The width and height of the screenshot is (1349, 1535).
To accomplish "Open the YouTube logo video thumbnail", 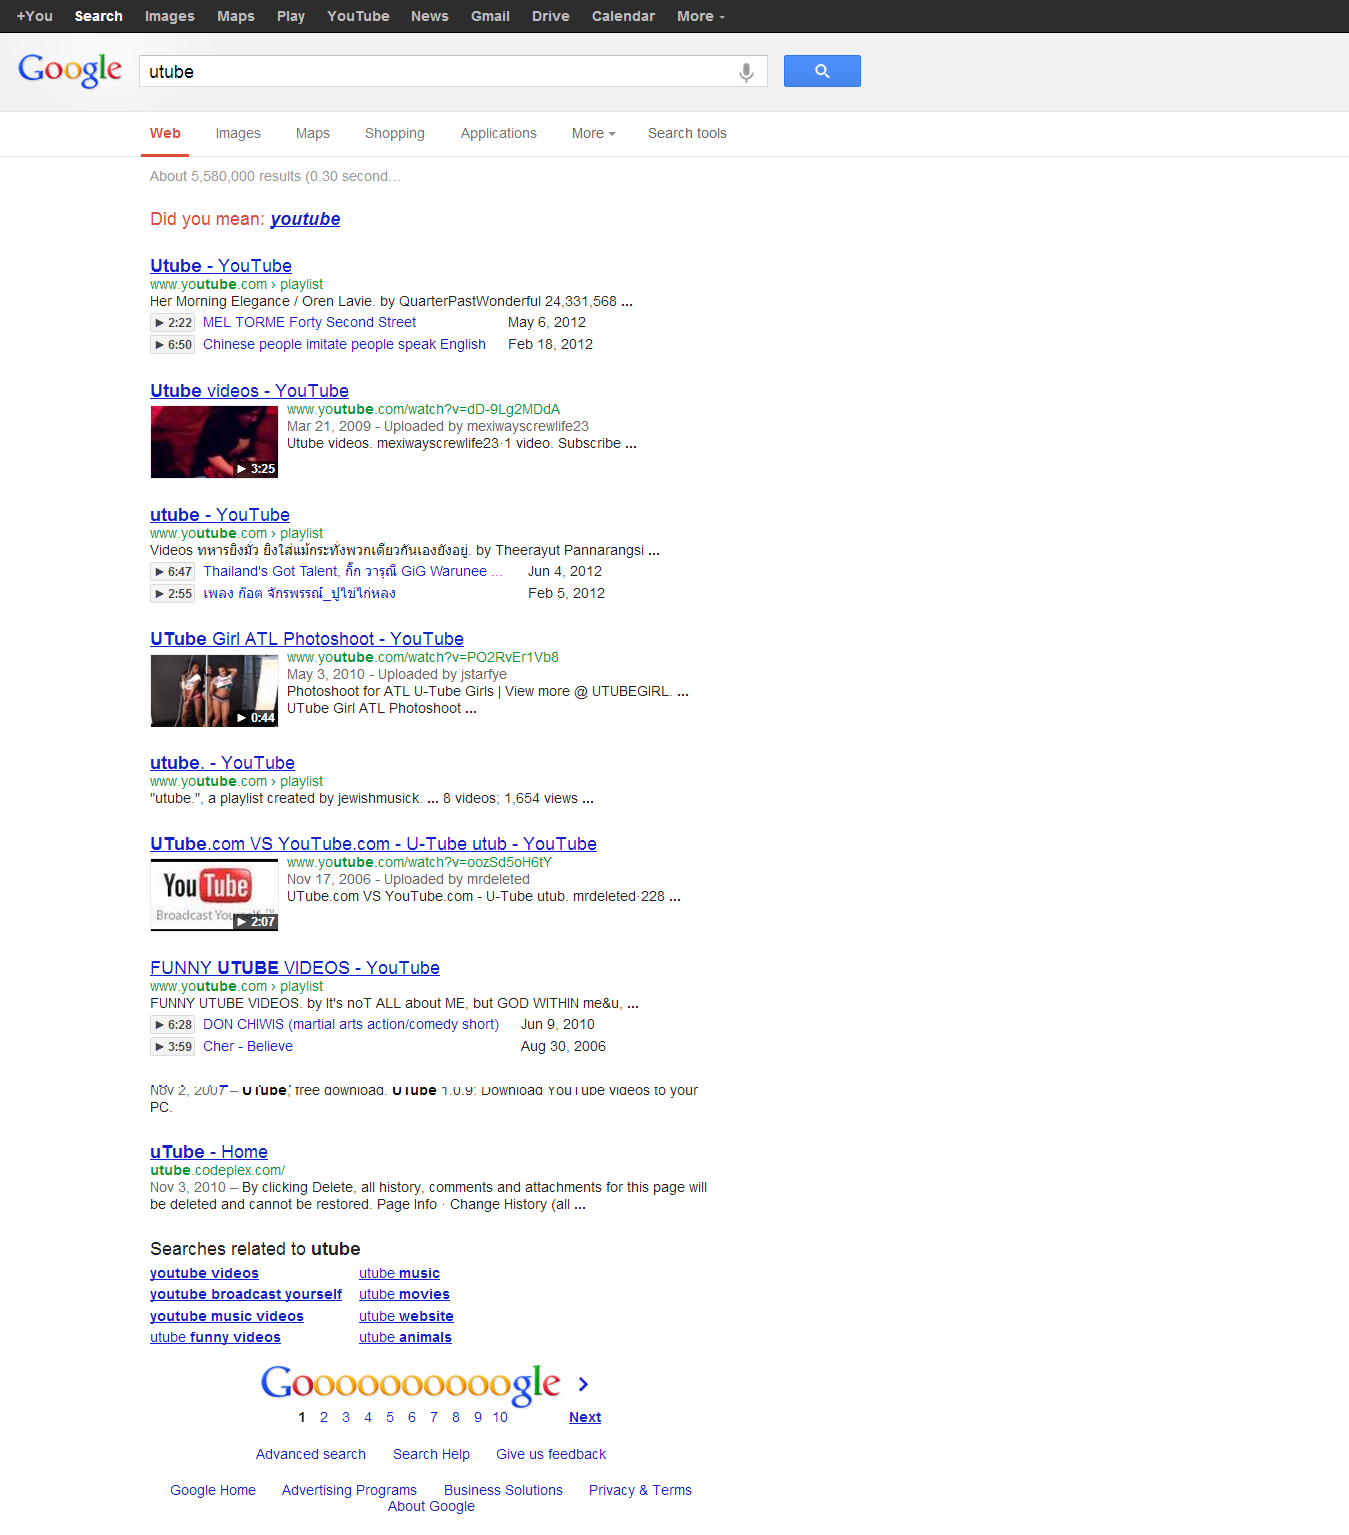I will click(x=214, y=895).
